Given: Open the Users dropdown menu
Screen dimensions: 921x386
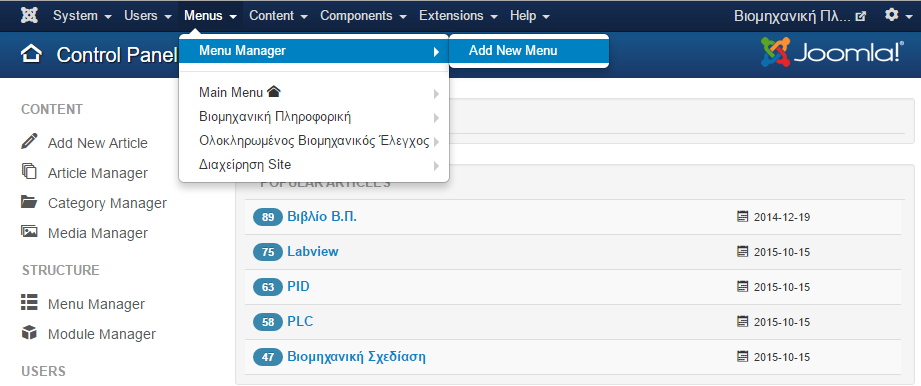Looking at the screenshot, I should (148, 16).
